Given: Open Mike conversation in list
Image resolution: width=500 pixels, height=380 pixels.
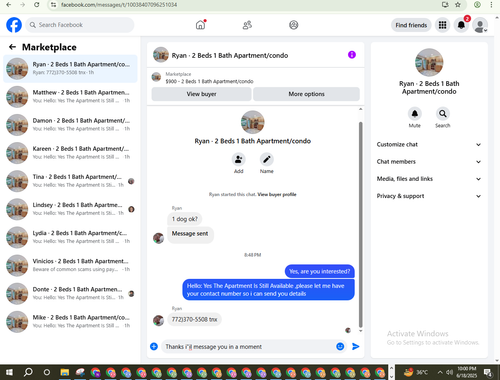Looking at the screenshot, I should coord(70,321).
